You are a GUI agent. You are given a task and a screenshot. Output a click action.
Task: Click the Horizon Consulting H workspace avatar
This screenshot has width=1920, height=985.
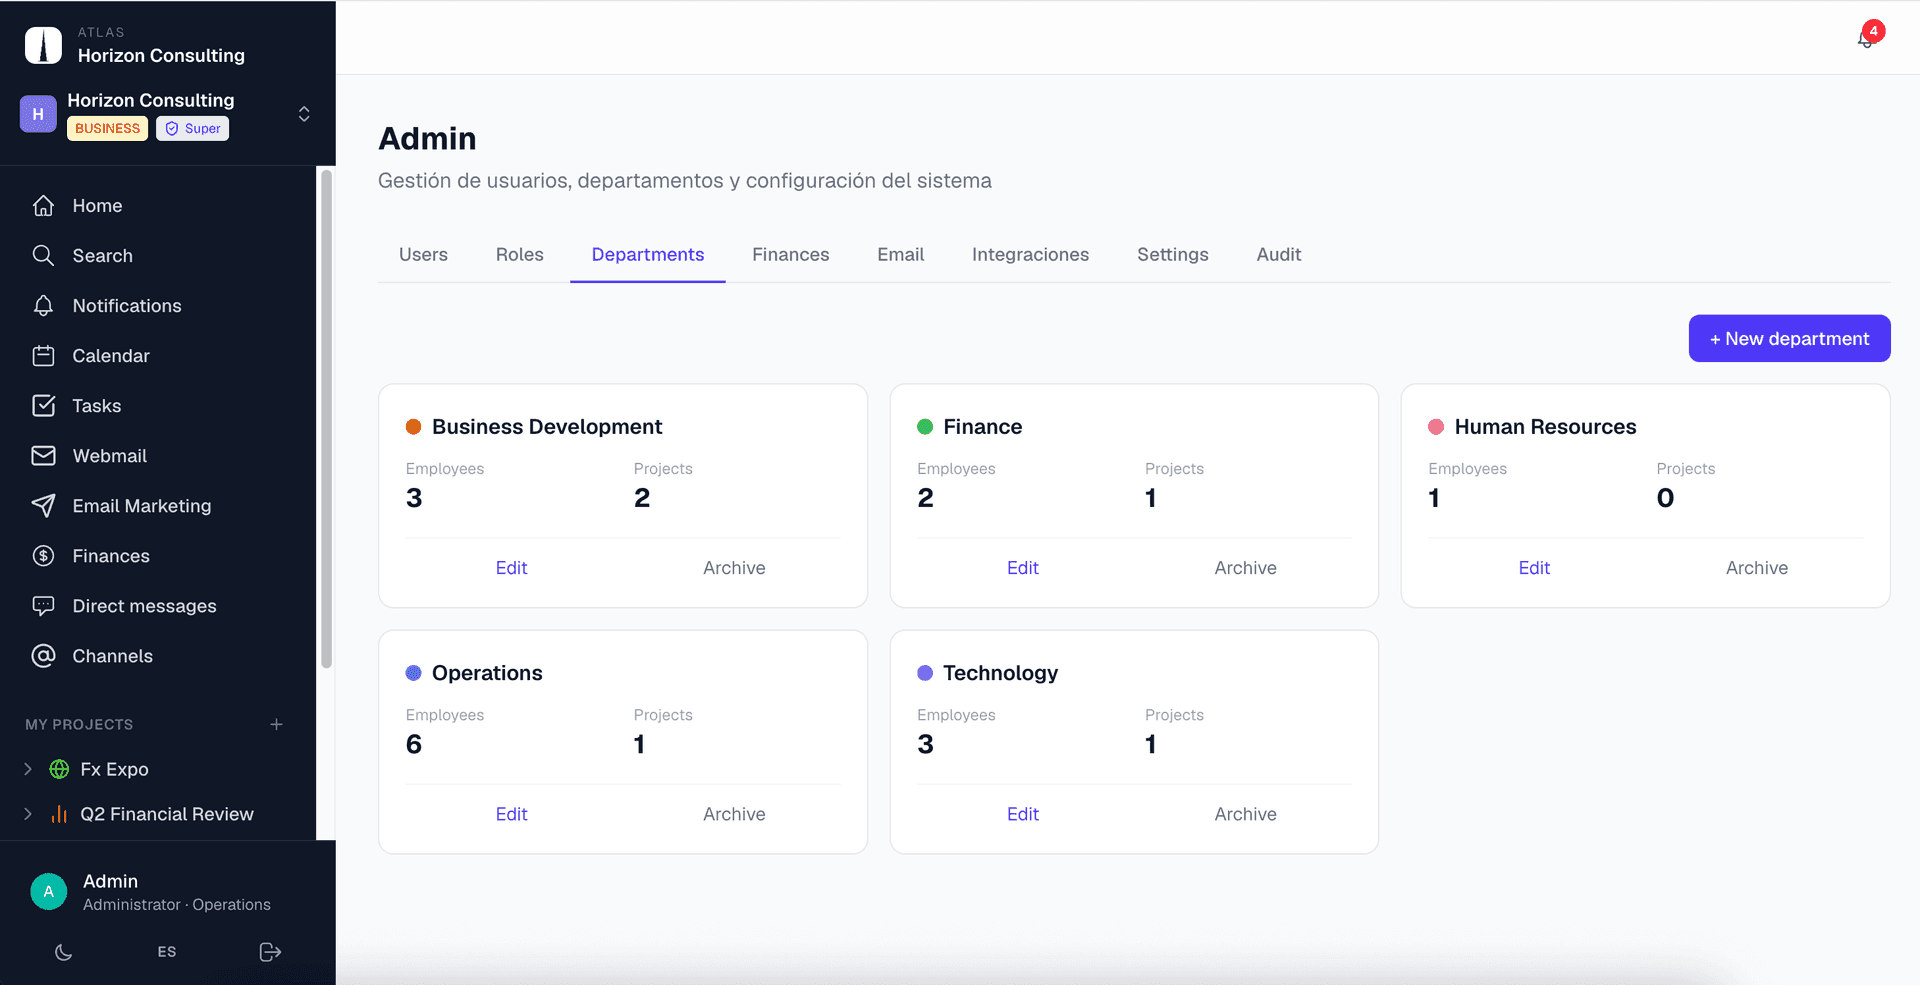pos(38,114)
